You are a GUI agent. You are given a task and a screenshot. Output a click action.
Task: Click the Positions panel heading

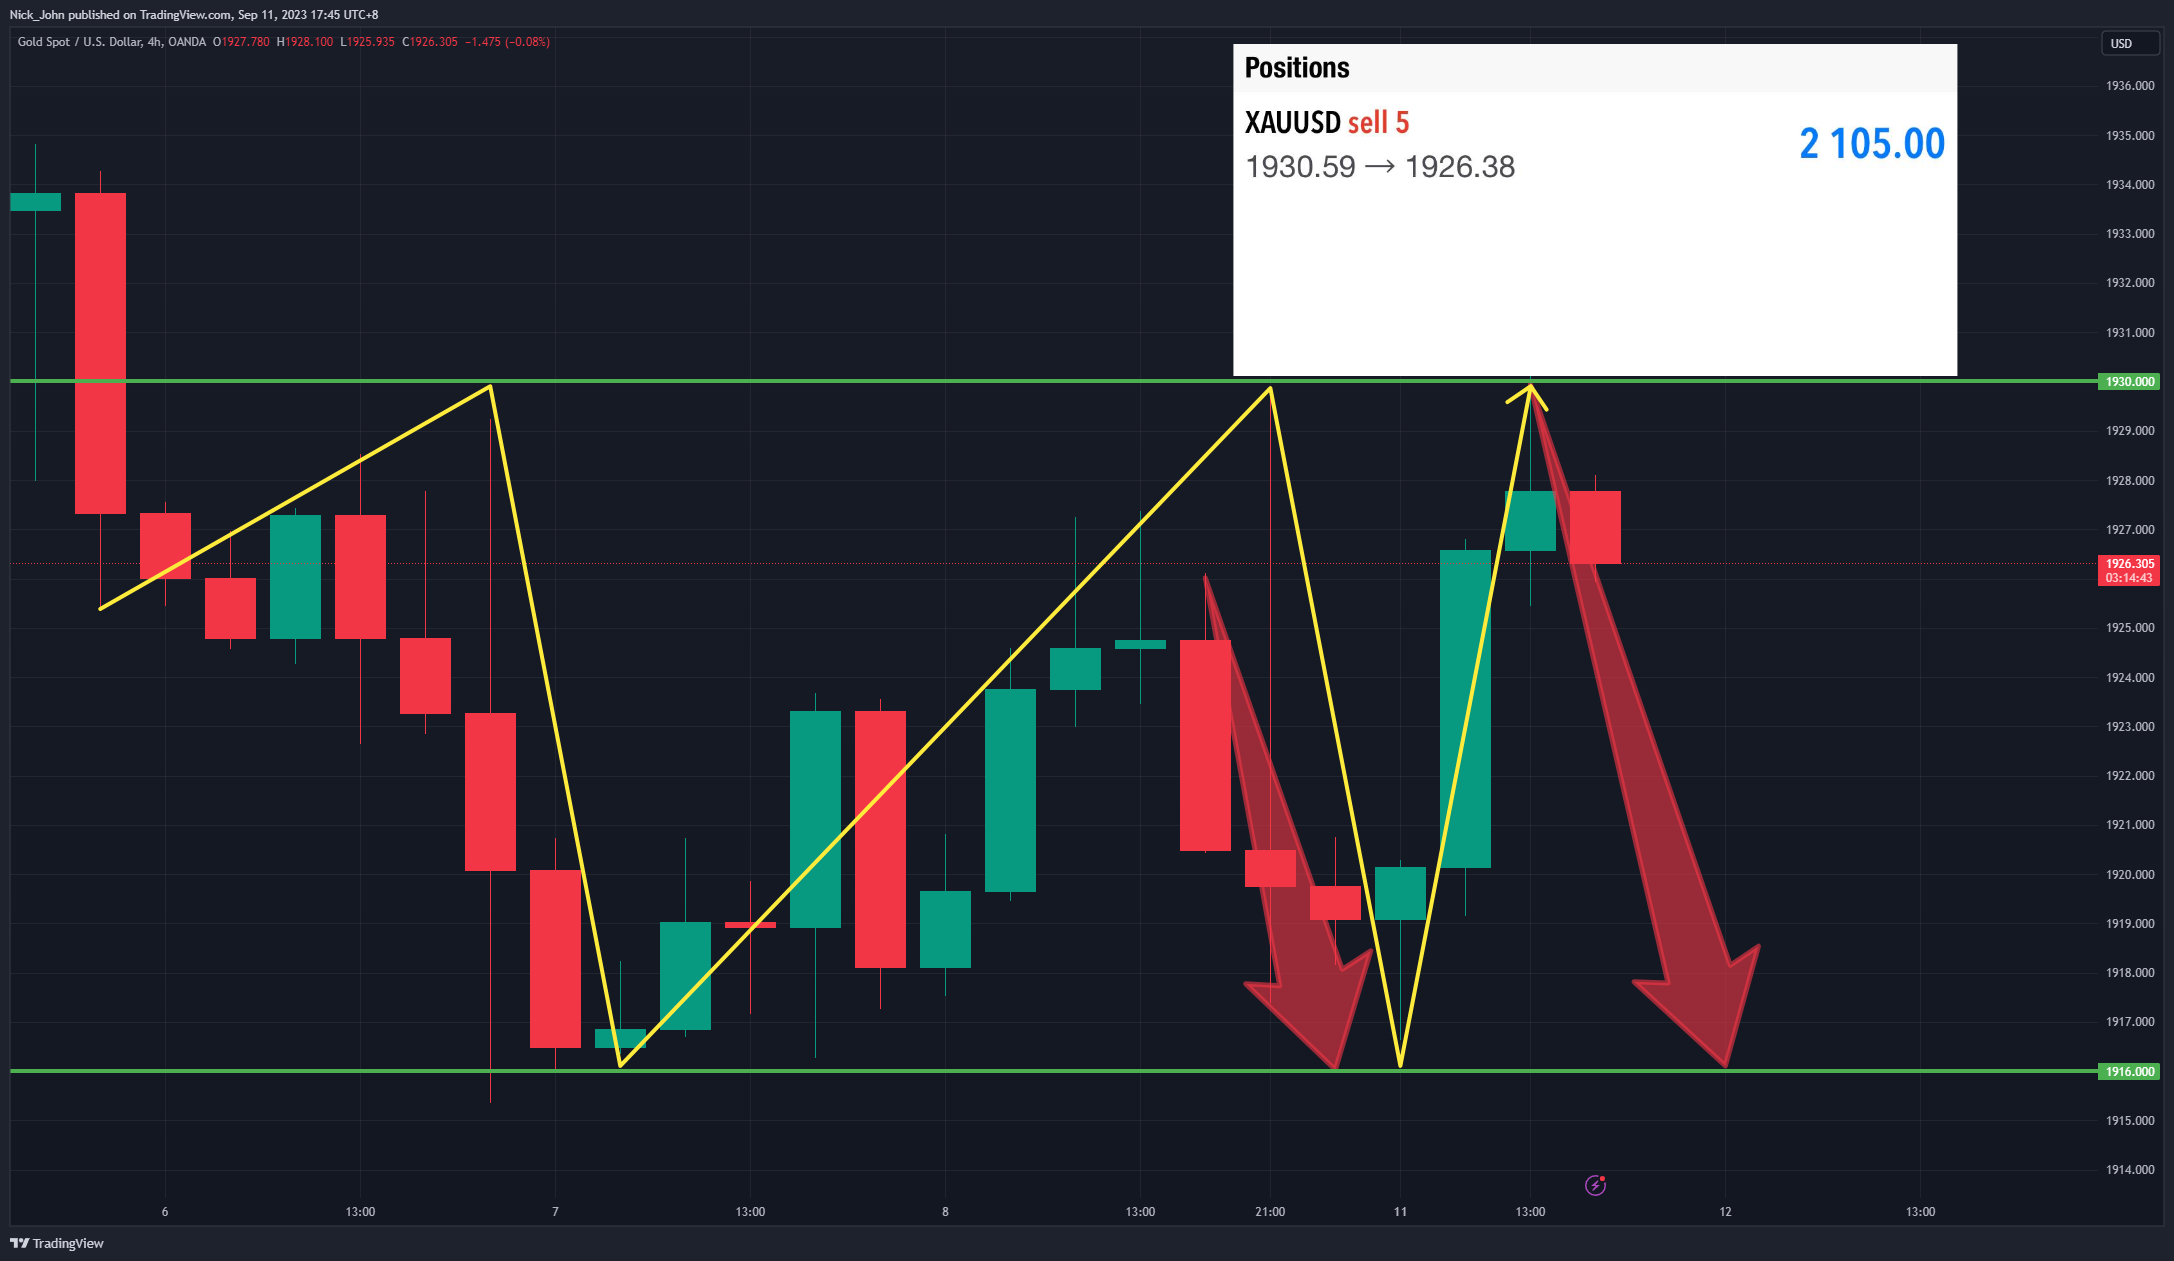click(1297, 68)
